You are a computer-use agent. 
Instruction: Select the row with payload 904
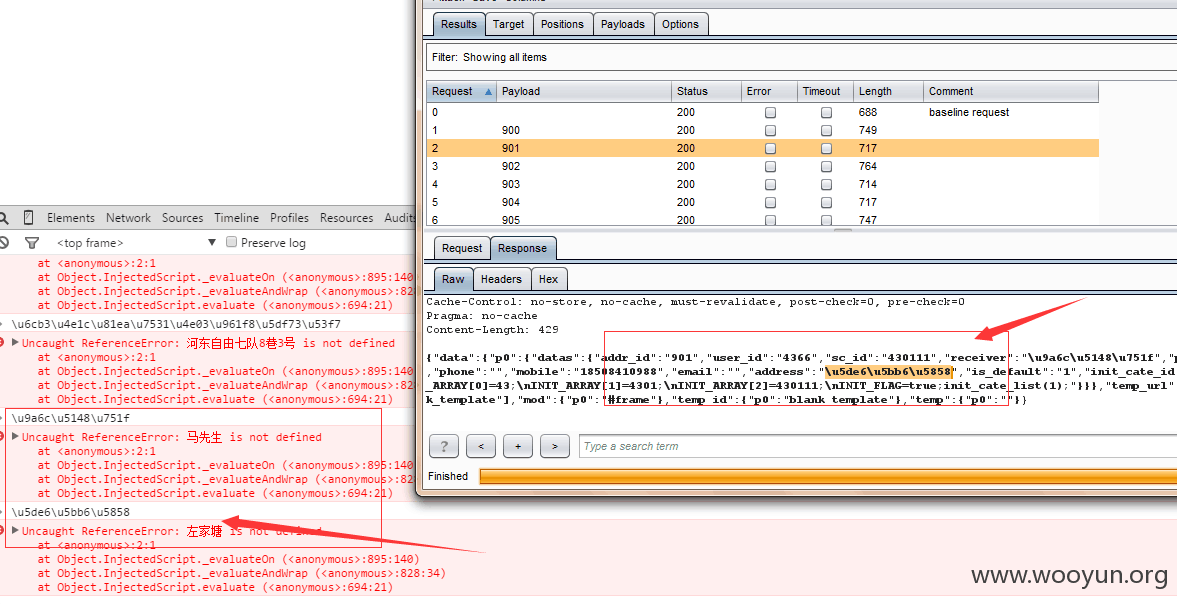[x=763, y=203]
